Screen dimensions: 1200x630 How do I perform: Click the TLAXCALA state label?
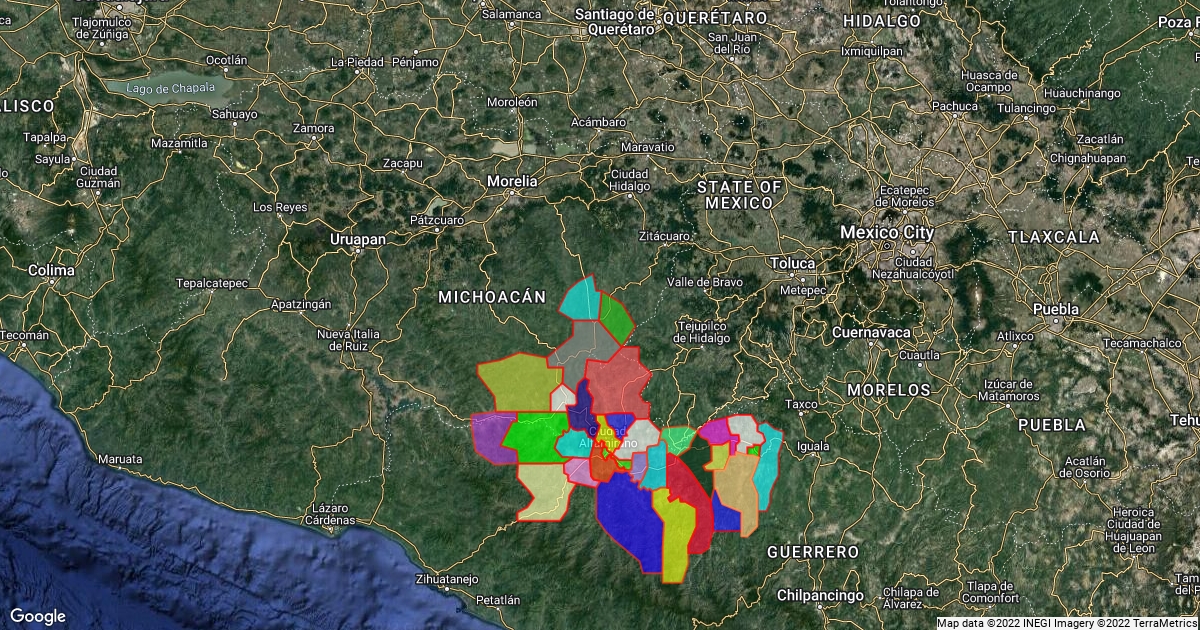[x=1054, y=237]
